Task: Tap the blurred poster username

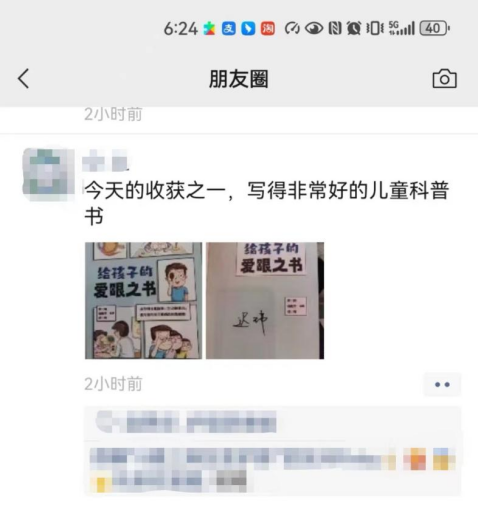Action: click(105, 161)
